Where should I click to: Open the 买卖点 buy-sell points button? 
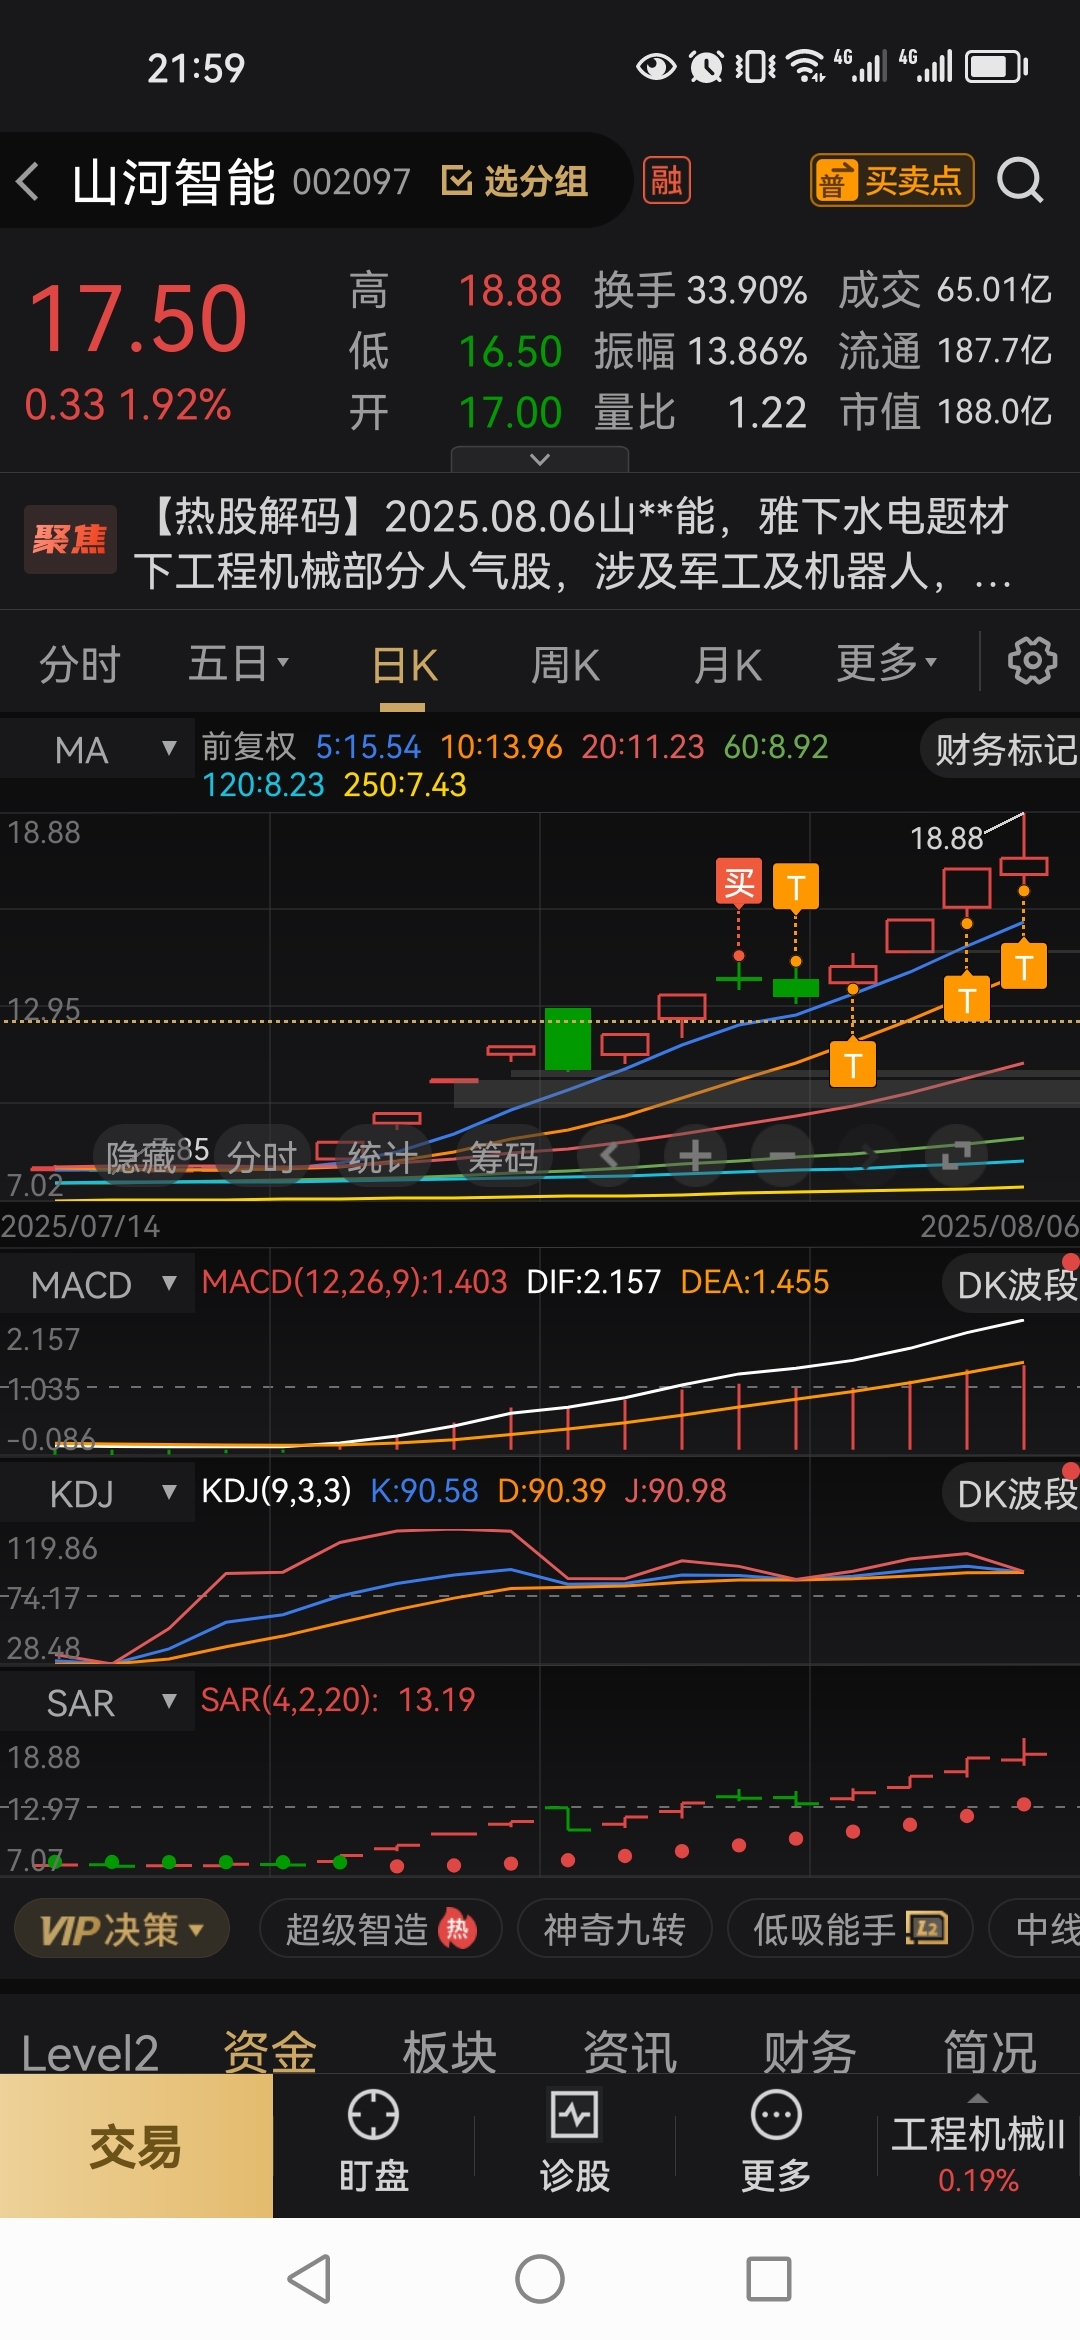(891, 181)
